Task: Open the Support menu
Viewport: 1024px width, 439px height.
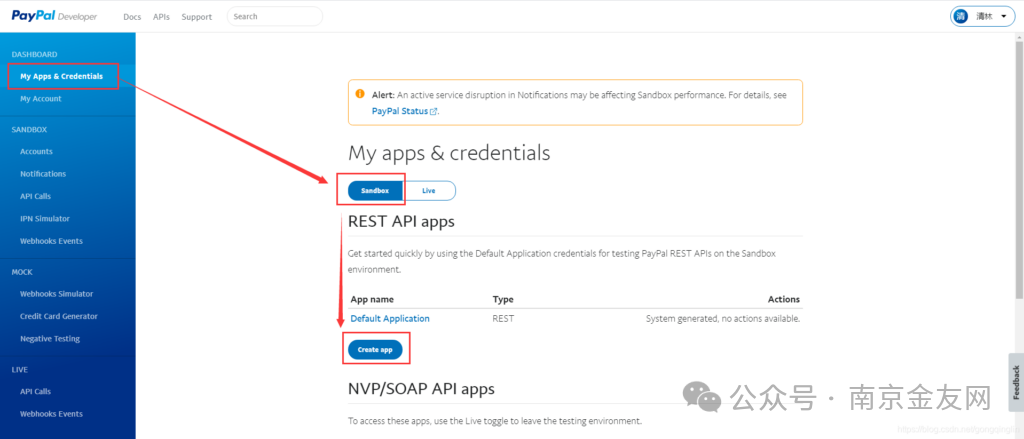Action: pos(196,17)
